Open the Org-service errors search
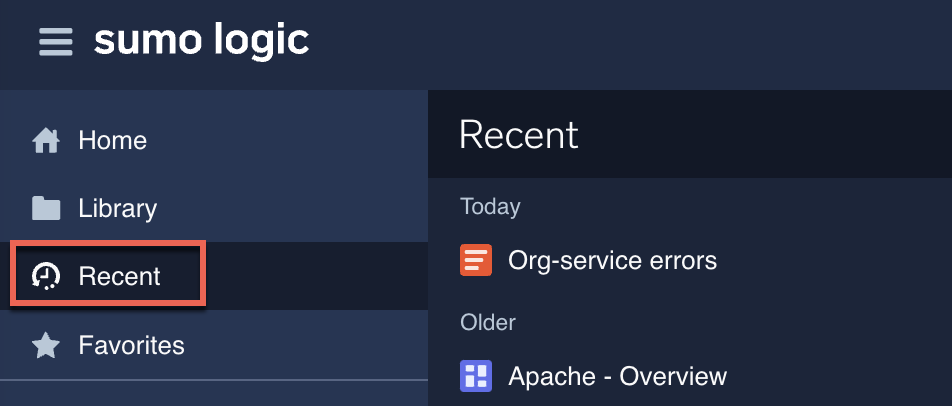Viewport: 952px width, 406px height. [612, 261]
